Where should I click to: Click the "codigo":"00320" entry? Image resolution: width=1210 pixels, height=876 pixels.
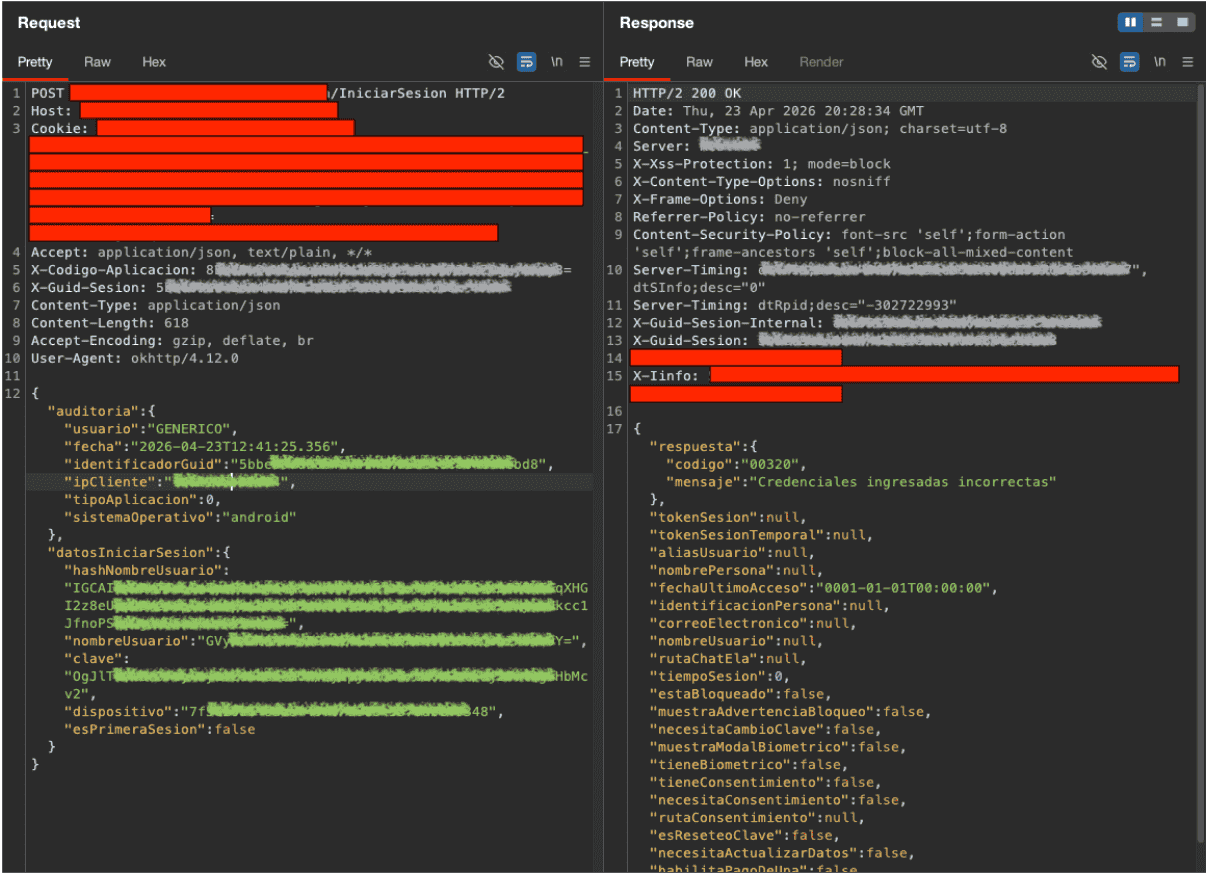coord(735,464)
